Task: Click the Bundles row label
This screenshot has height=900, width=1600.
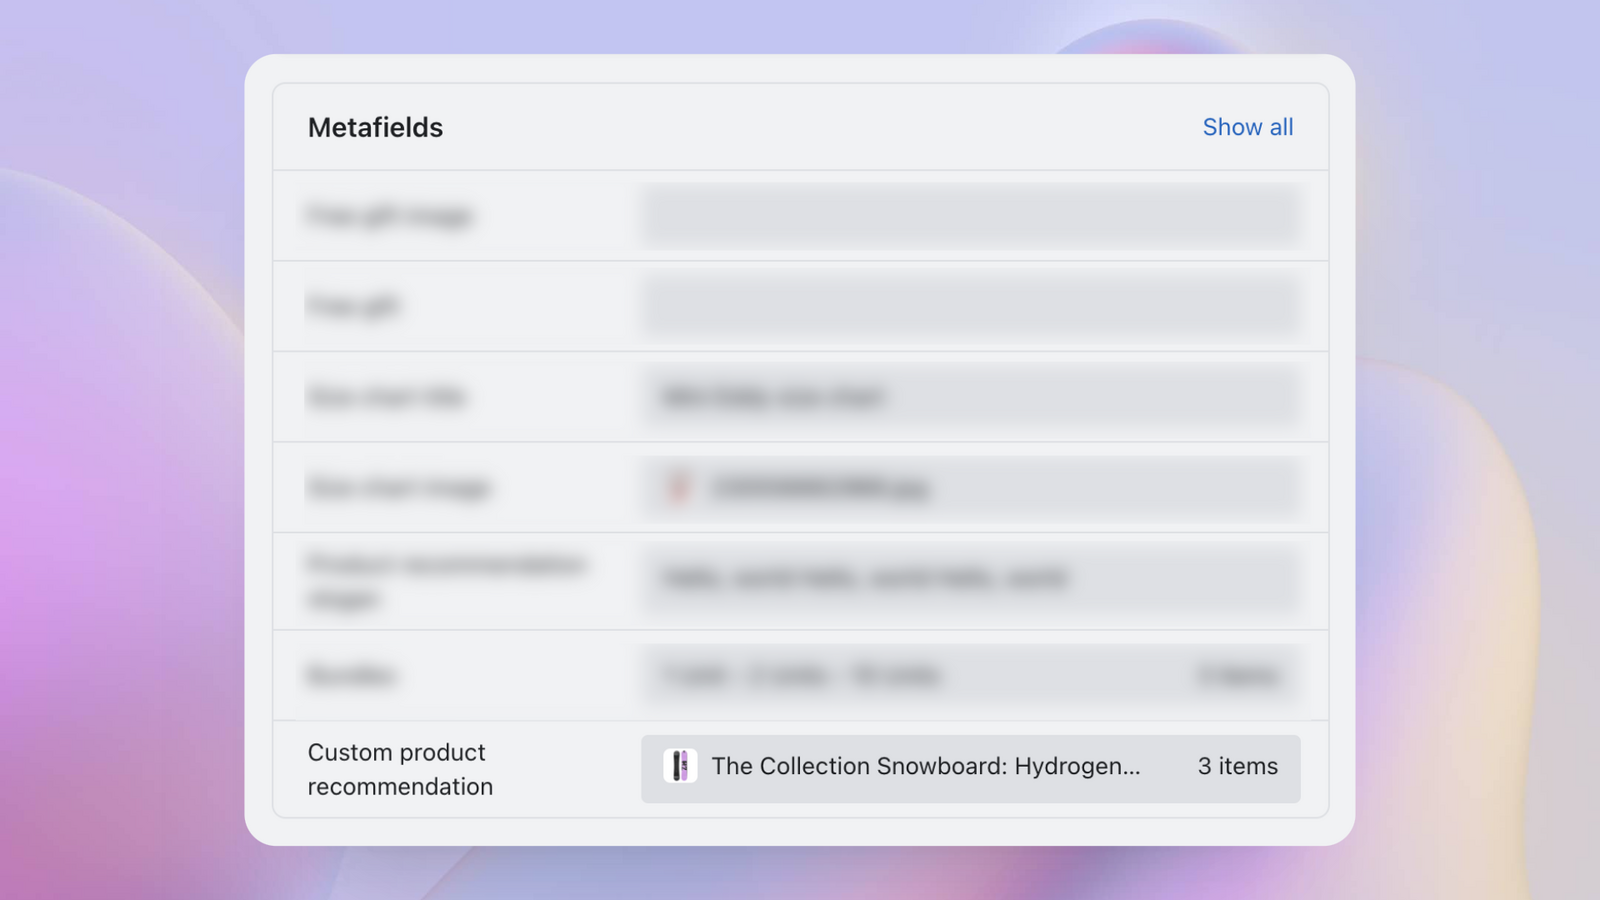Action: 351,677
